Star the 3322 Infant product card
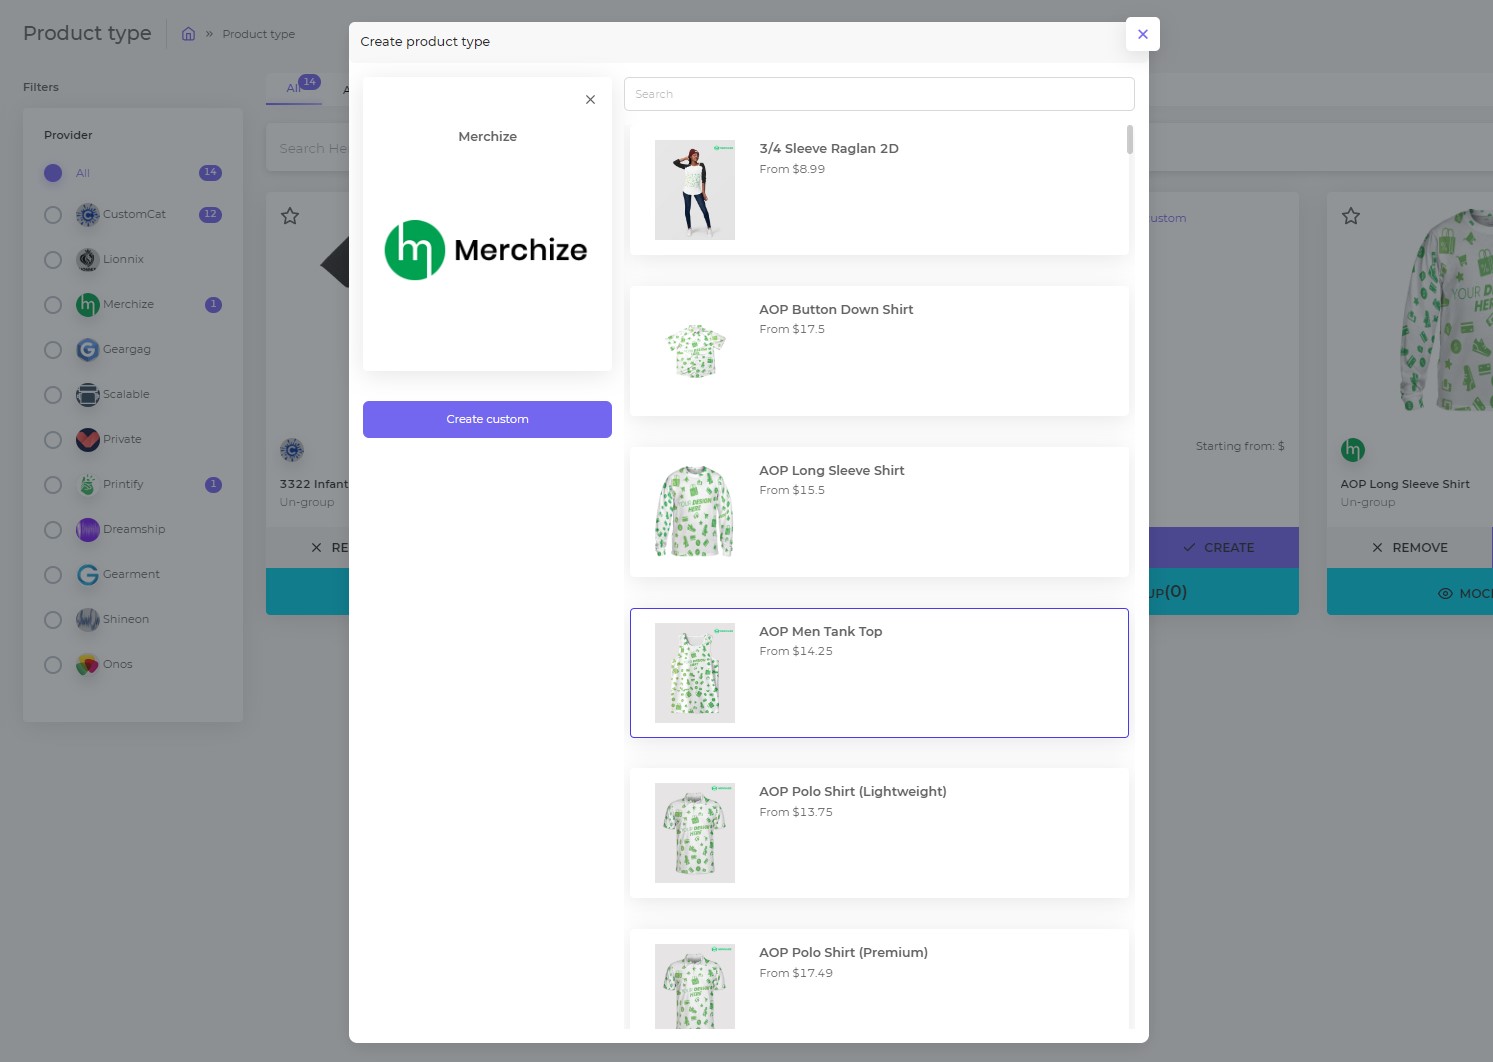This screenshot has height=1062, width=1493. [290, 216]
